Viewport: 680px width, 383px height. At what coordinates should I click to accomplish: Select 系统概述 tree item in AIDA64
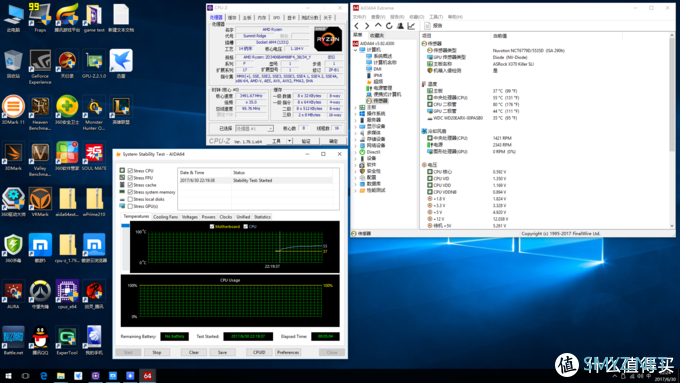379,56
